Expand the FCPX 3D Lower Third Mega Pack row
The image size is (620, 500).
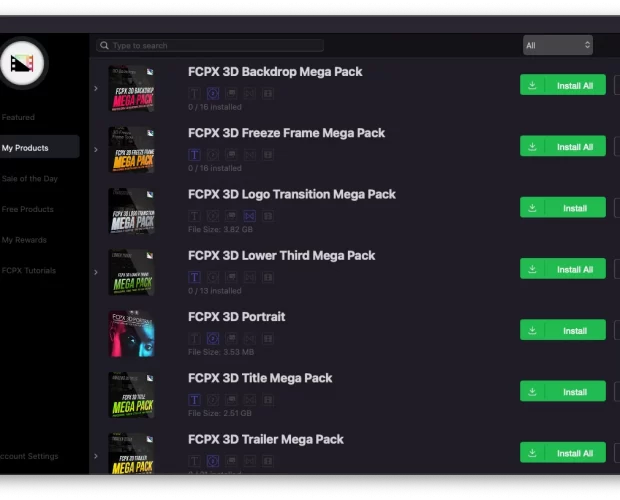(x=96, y=272)
